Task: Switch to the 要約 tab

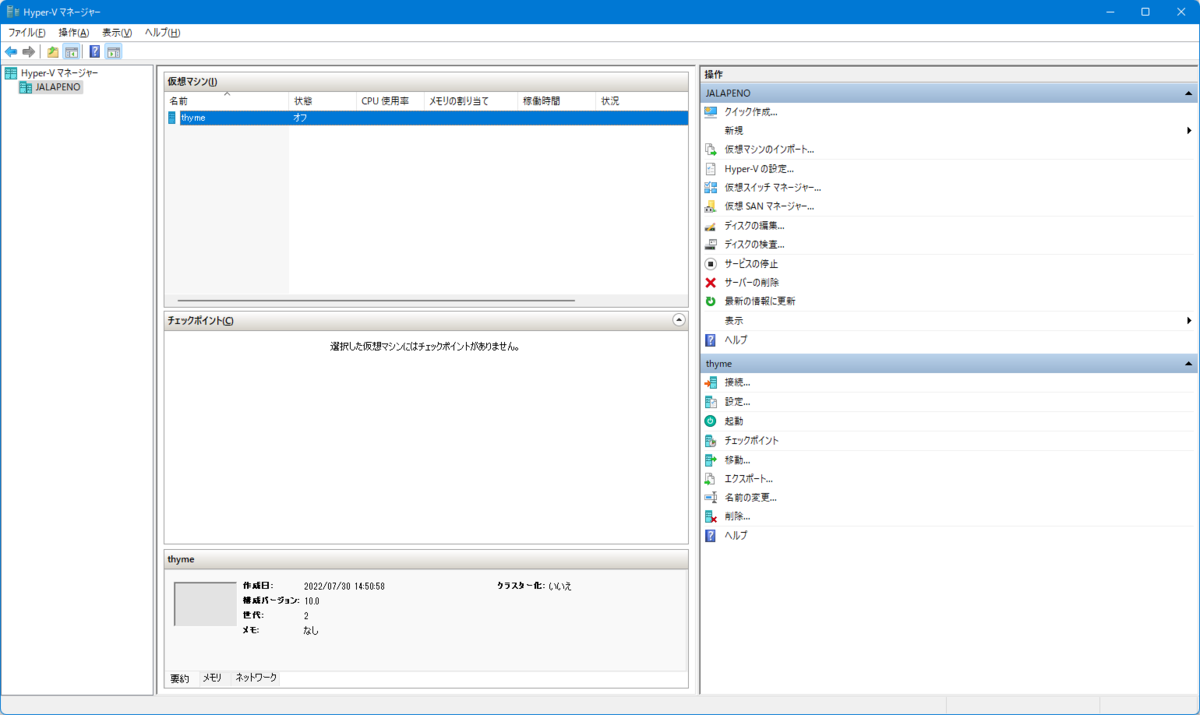Action: pyautogui.click(x=180, y=678)
